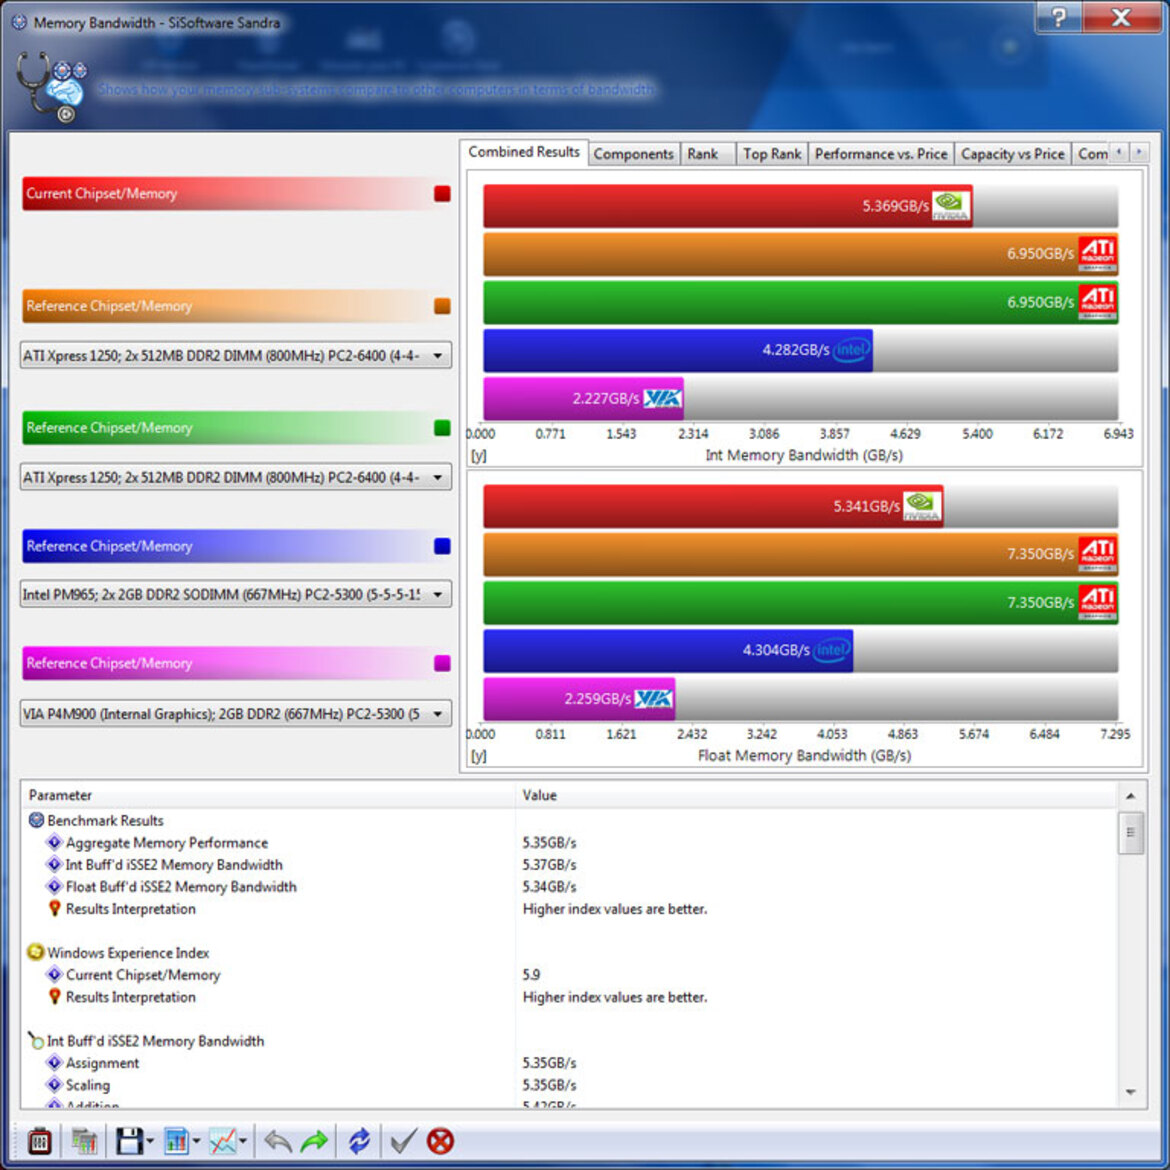Click the line graph icon in toolbar

pyautogui.click(x=222, y=1141)
